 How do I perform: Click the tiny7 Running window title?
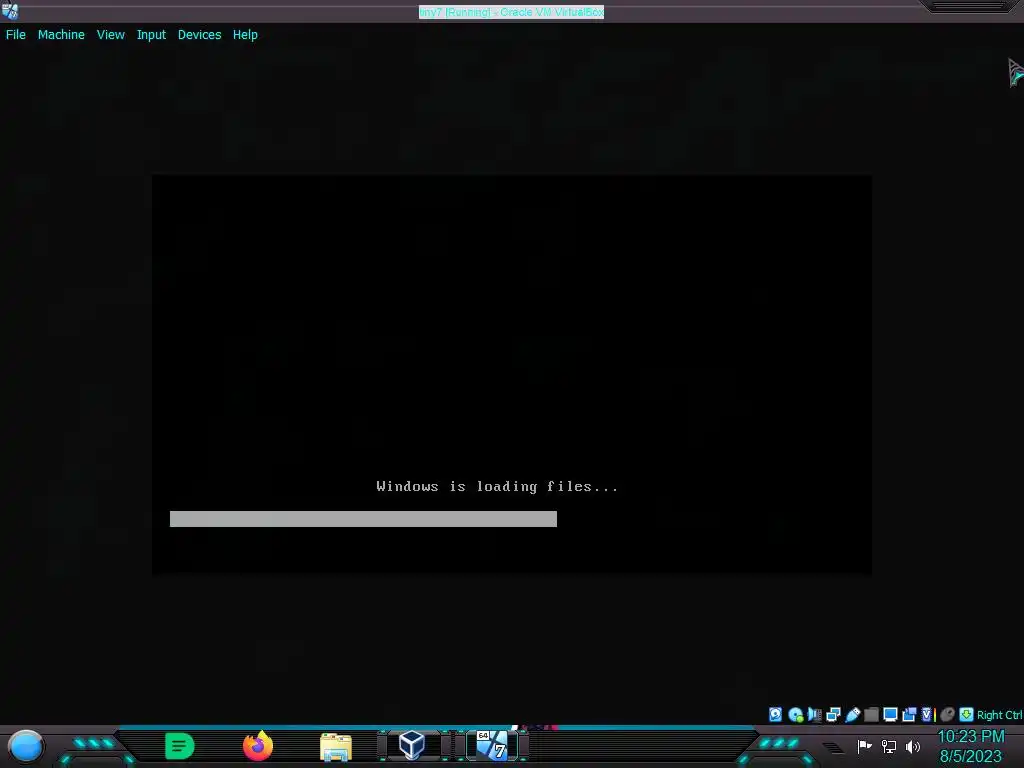[x=511, y=12]
